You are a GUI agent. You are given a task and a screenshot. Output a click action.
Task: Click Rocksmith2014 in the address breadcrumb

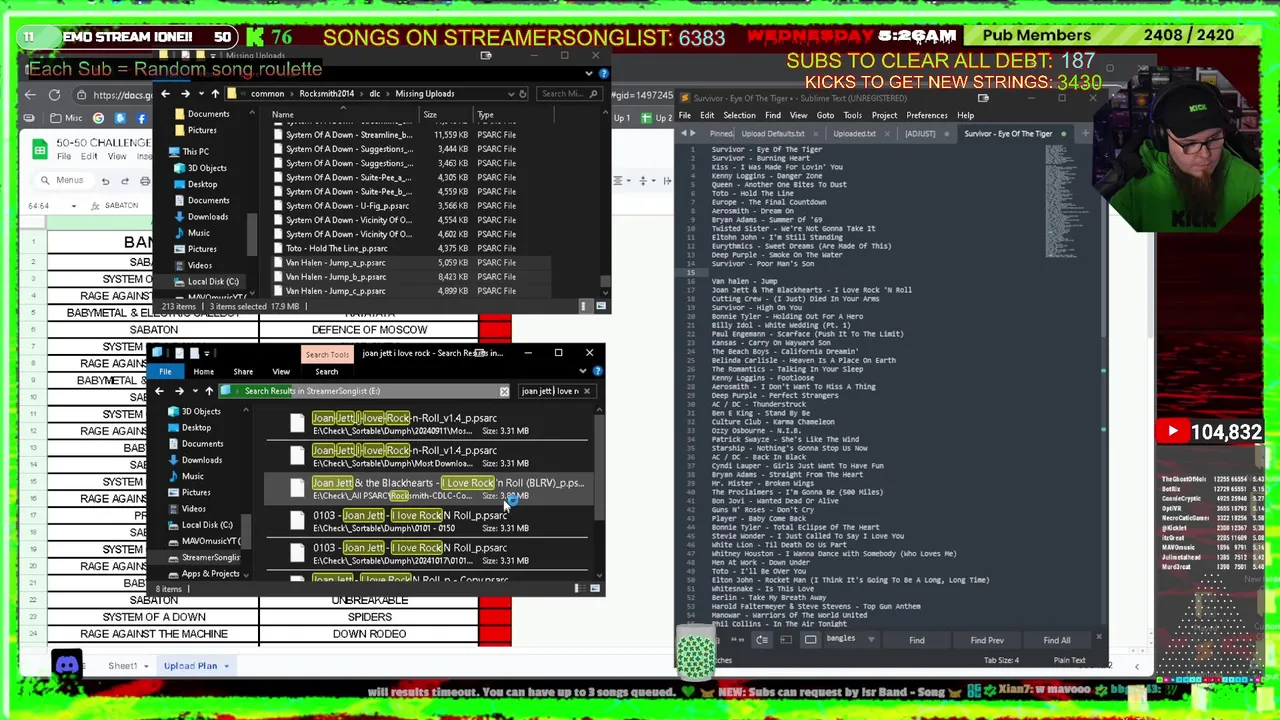click(x=326, y=94)
